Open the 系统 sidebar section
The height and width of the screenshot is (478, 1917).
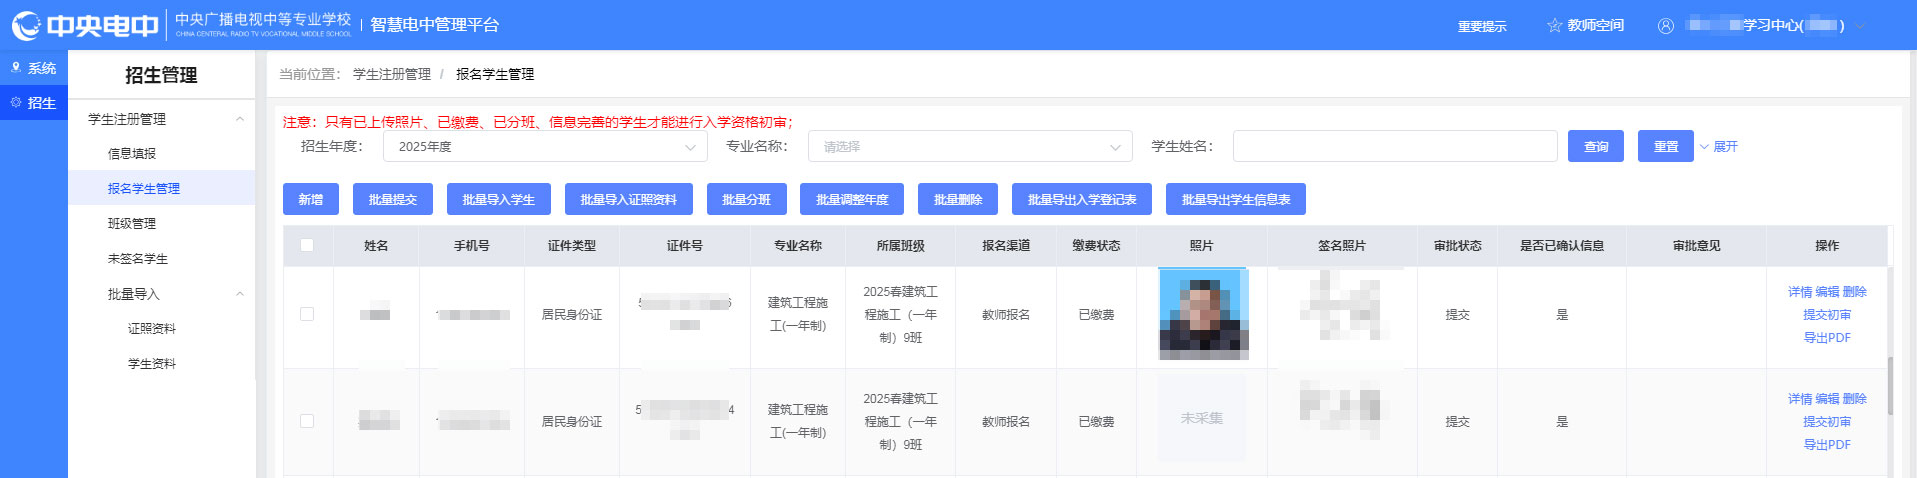point(33,68)
